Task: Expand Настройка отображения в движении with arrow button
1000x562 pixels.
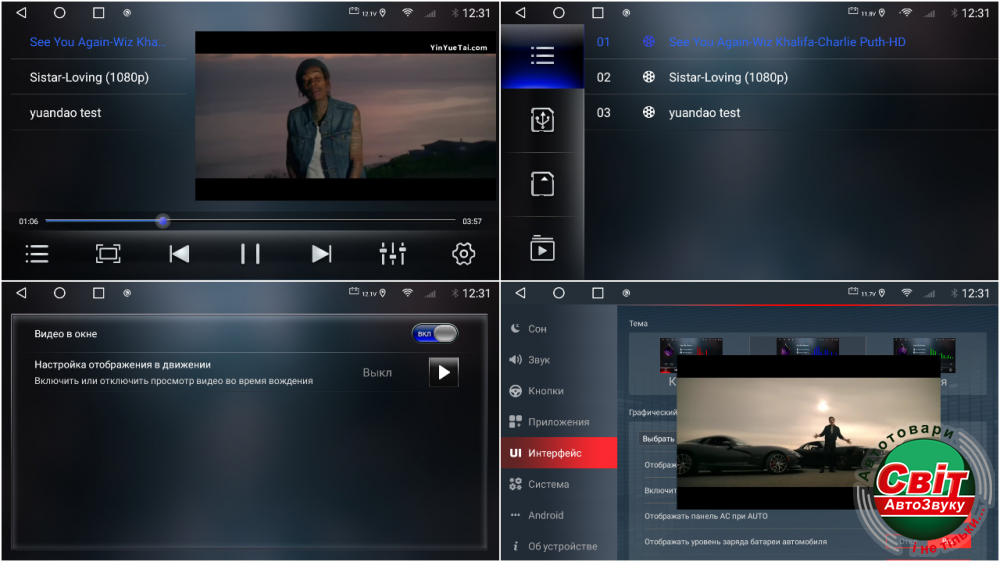Action: click(x=444, y=372)
